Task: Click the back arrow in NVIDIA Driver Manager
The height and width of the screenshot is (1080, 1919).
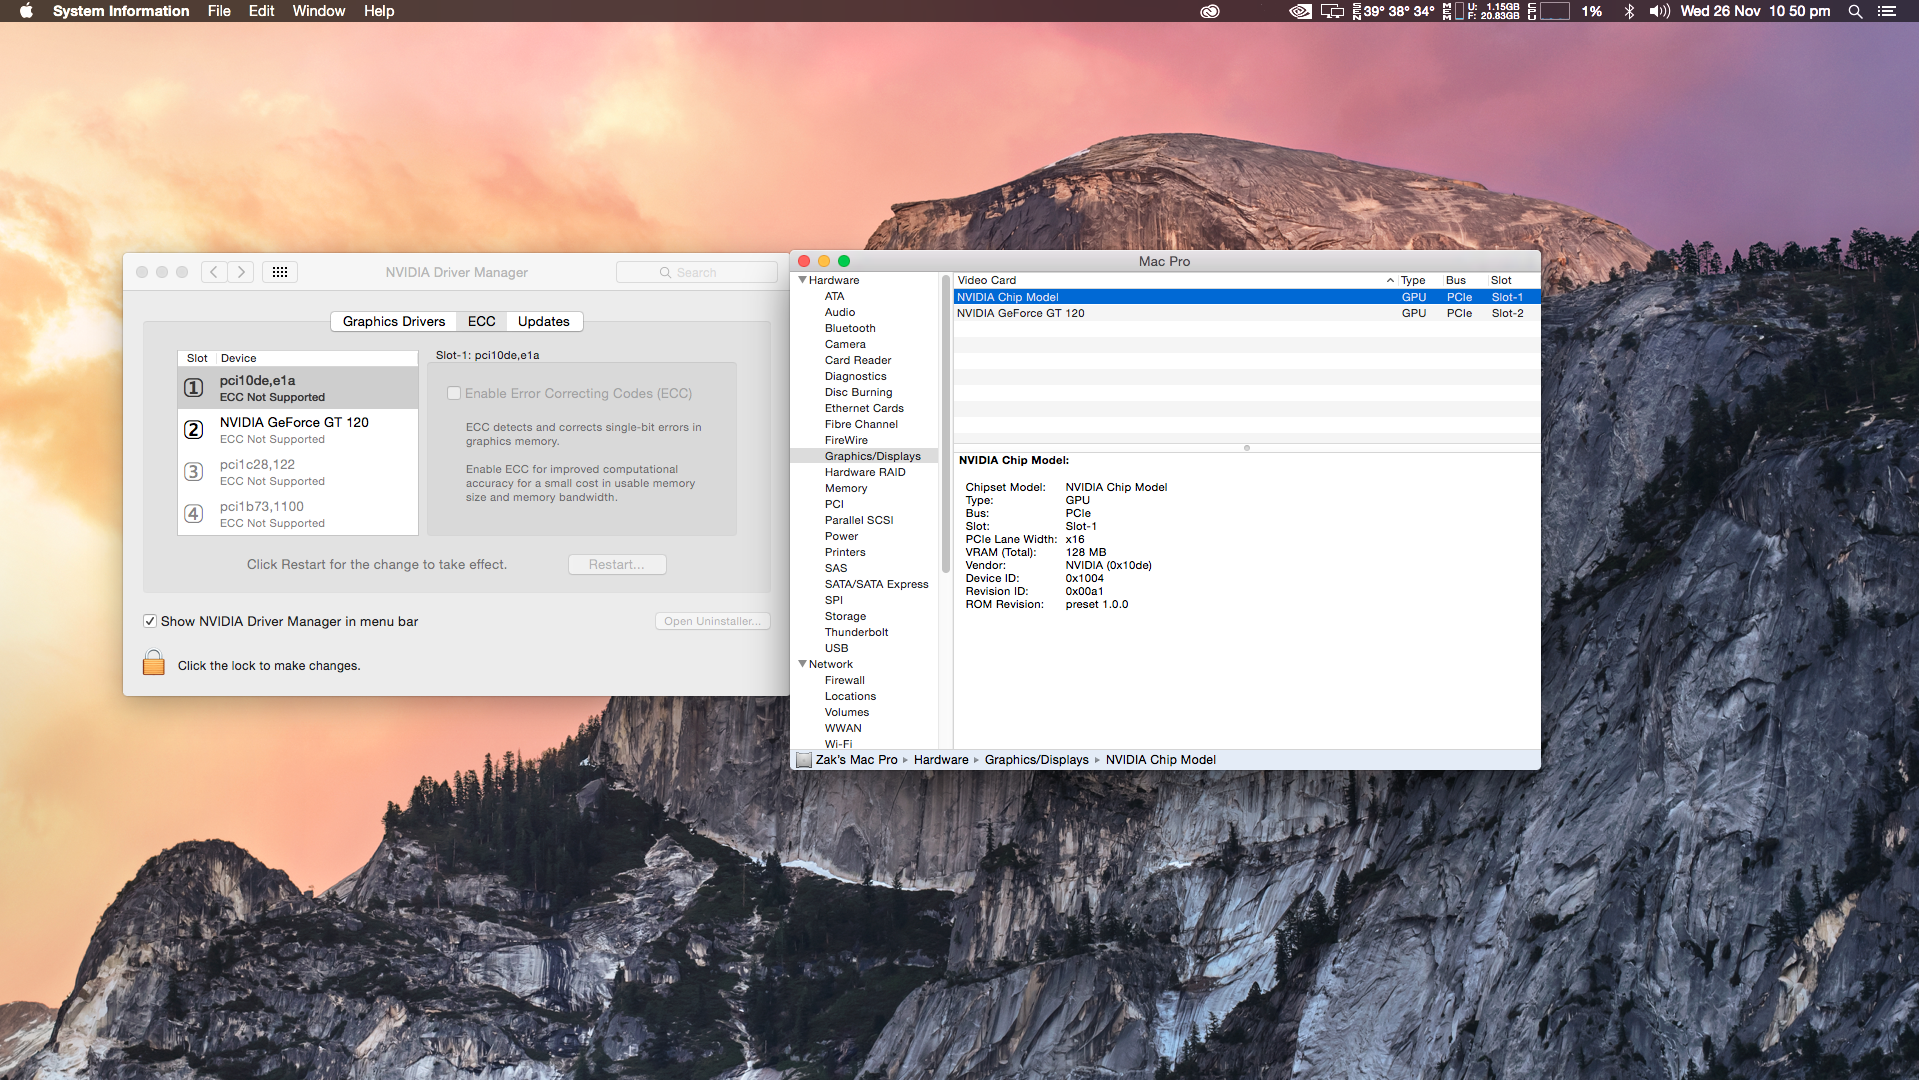Action: click(213, 272)
